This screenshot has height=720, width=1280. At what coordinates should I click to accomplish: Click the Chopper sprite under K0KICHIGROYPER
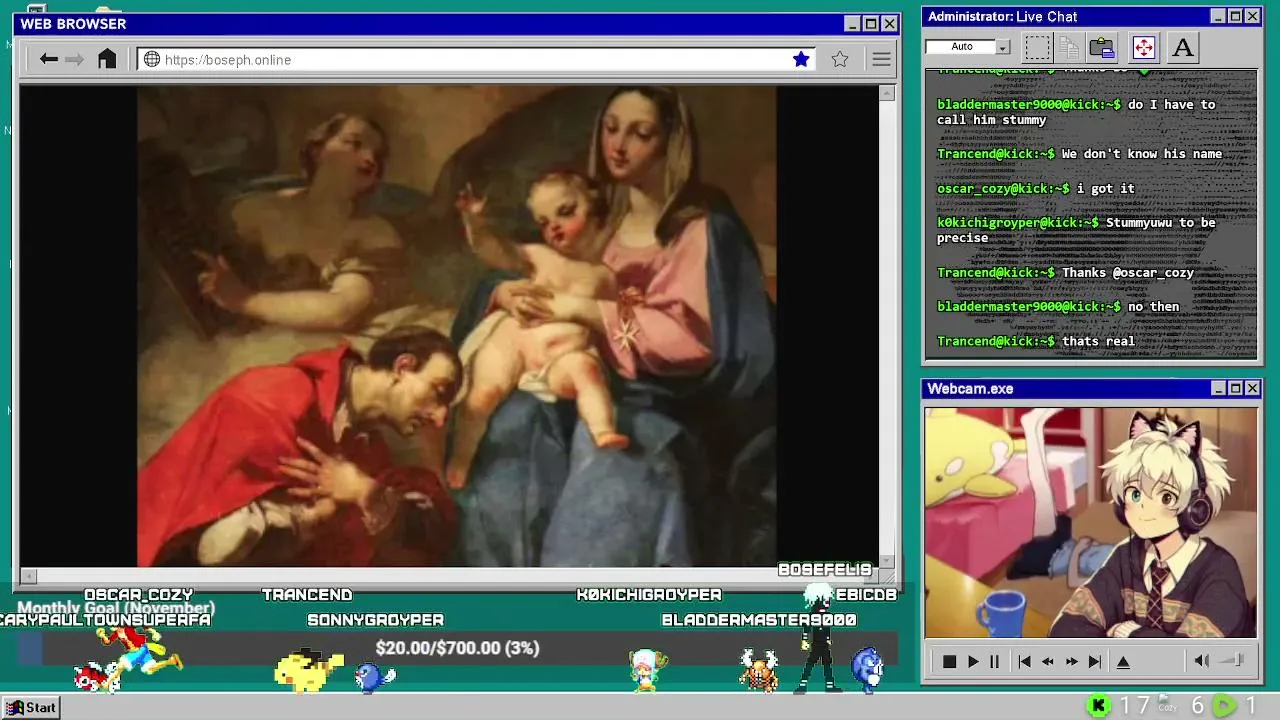click(648, 670)
